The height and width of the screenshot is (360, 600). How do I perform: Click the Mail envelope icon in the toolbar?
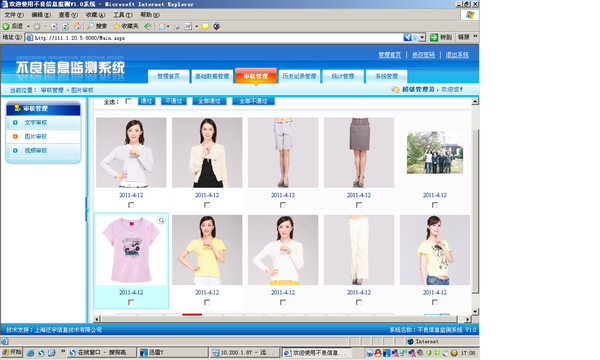(x=162, y=26)
